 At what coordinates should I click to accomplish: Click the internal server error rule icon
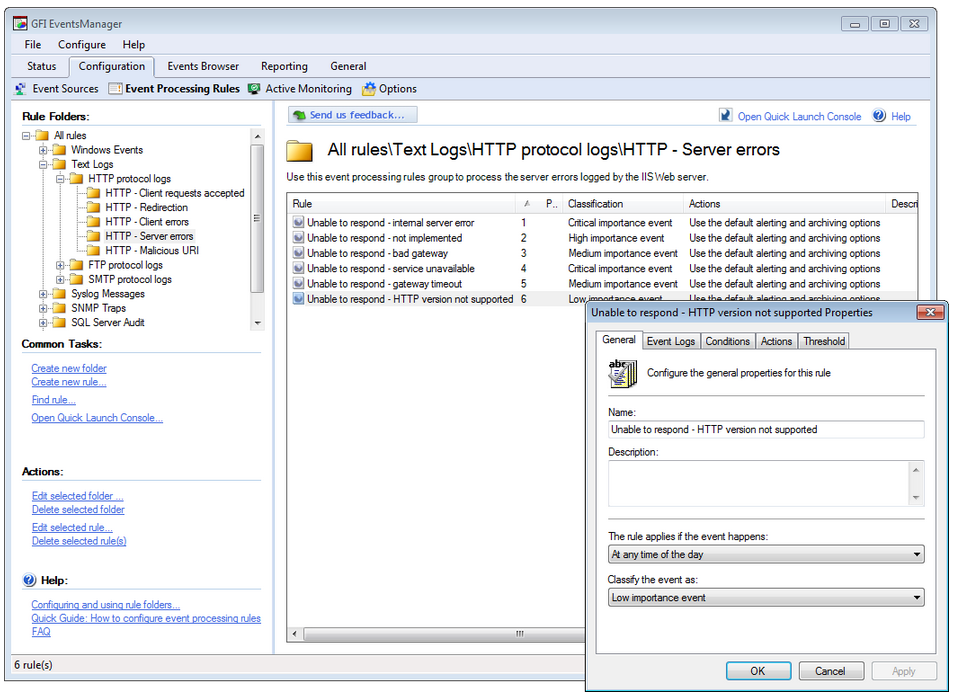pyautogui.click(x=298, y=222)
